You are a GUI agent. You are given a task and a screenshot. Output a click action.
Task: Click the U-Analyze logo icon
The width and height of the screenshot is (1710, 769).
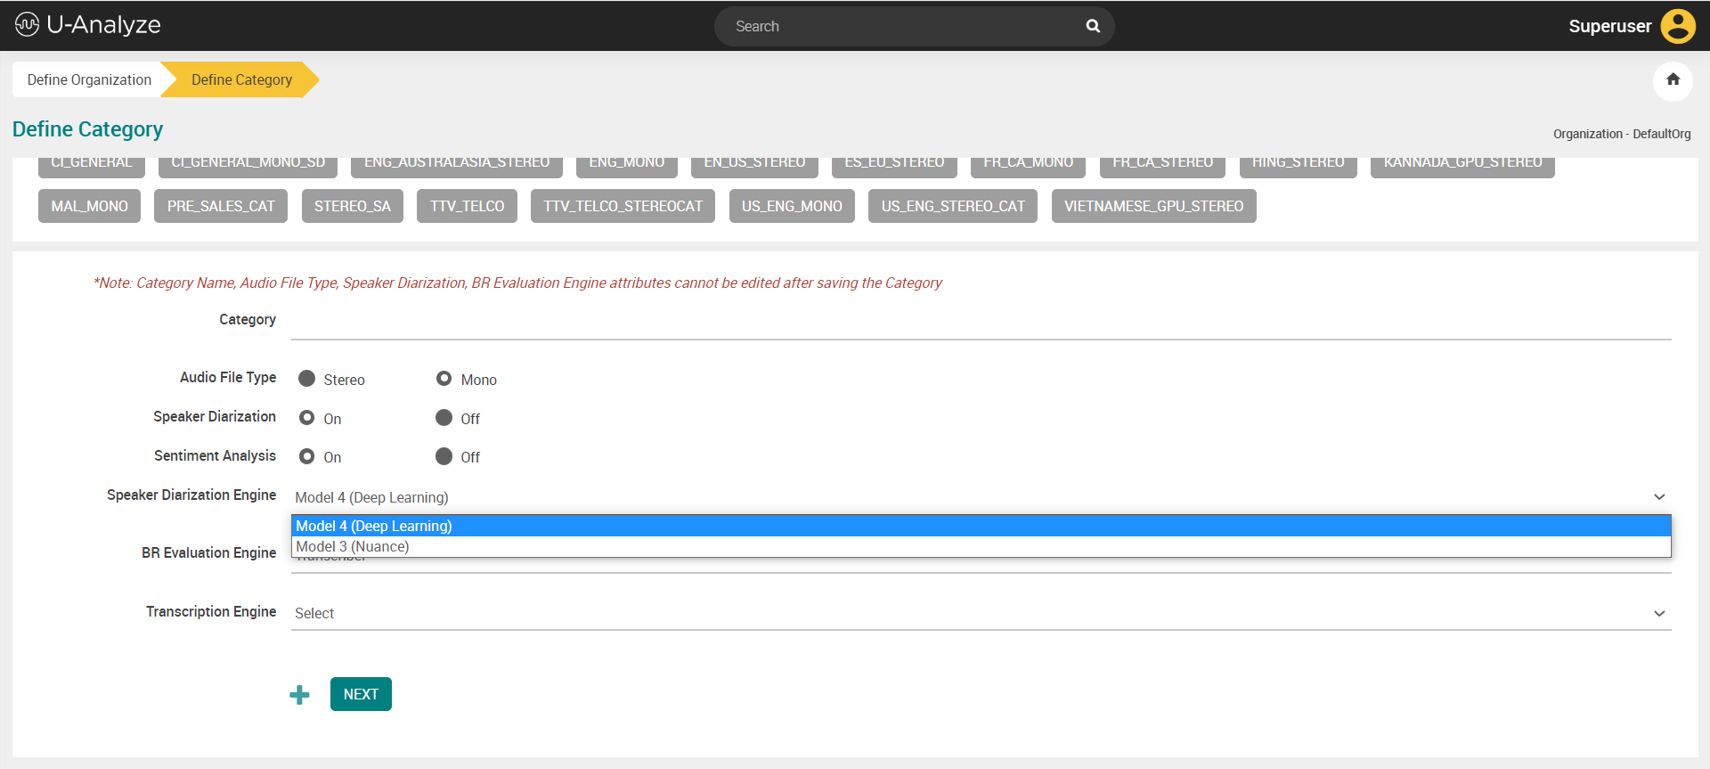[x=27, y=24]
